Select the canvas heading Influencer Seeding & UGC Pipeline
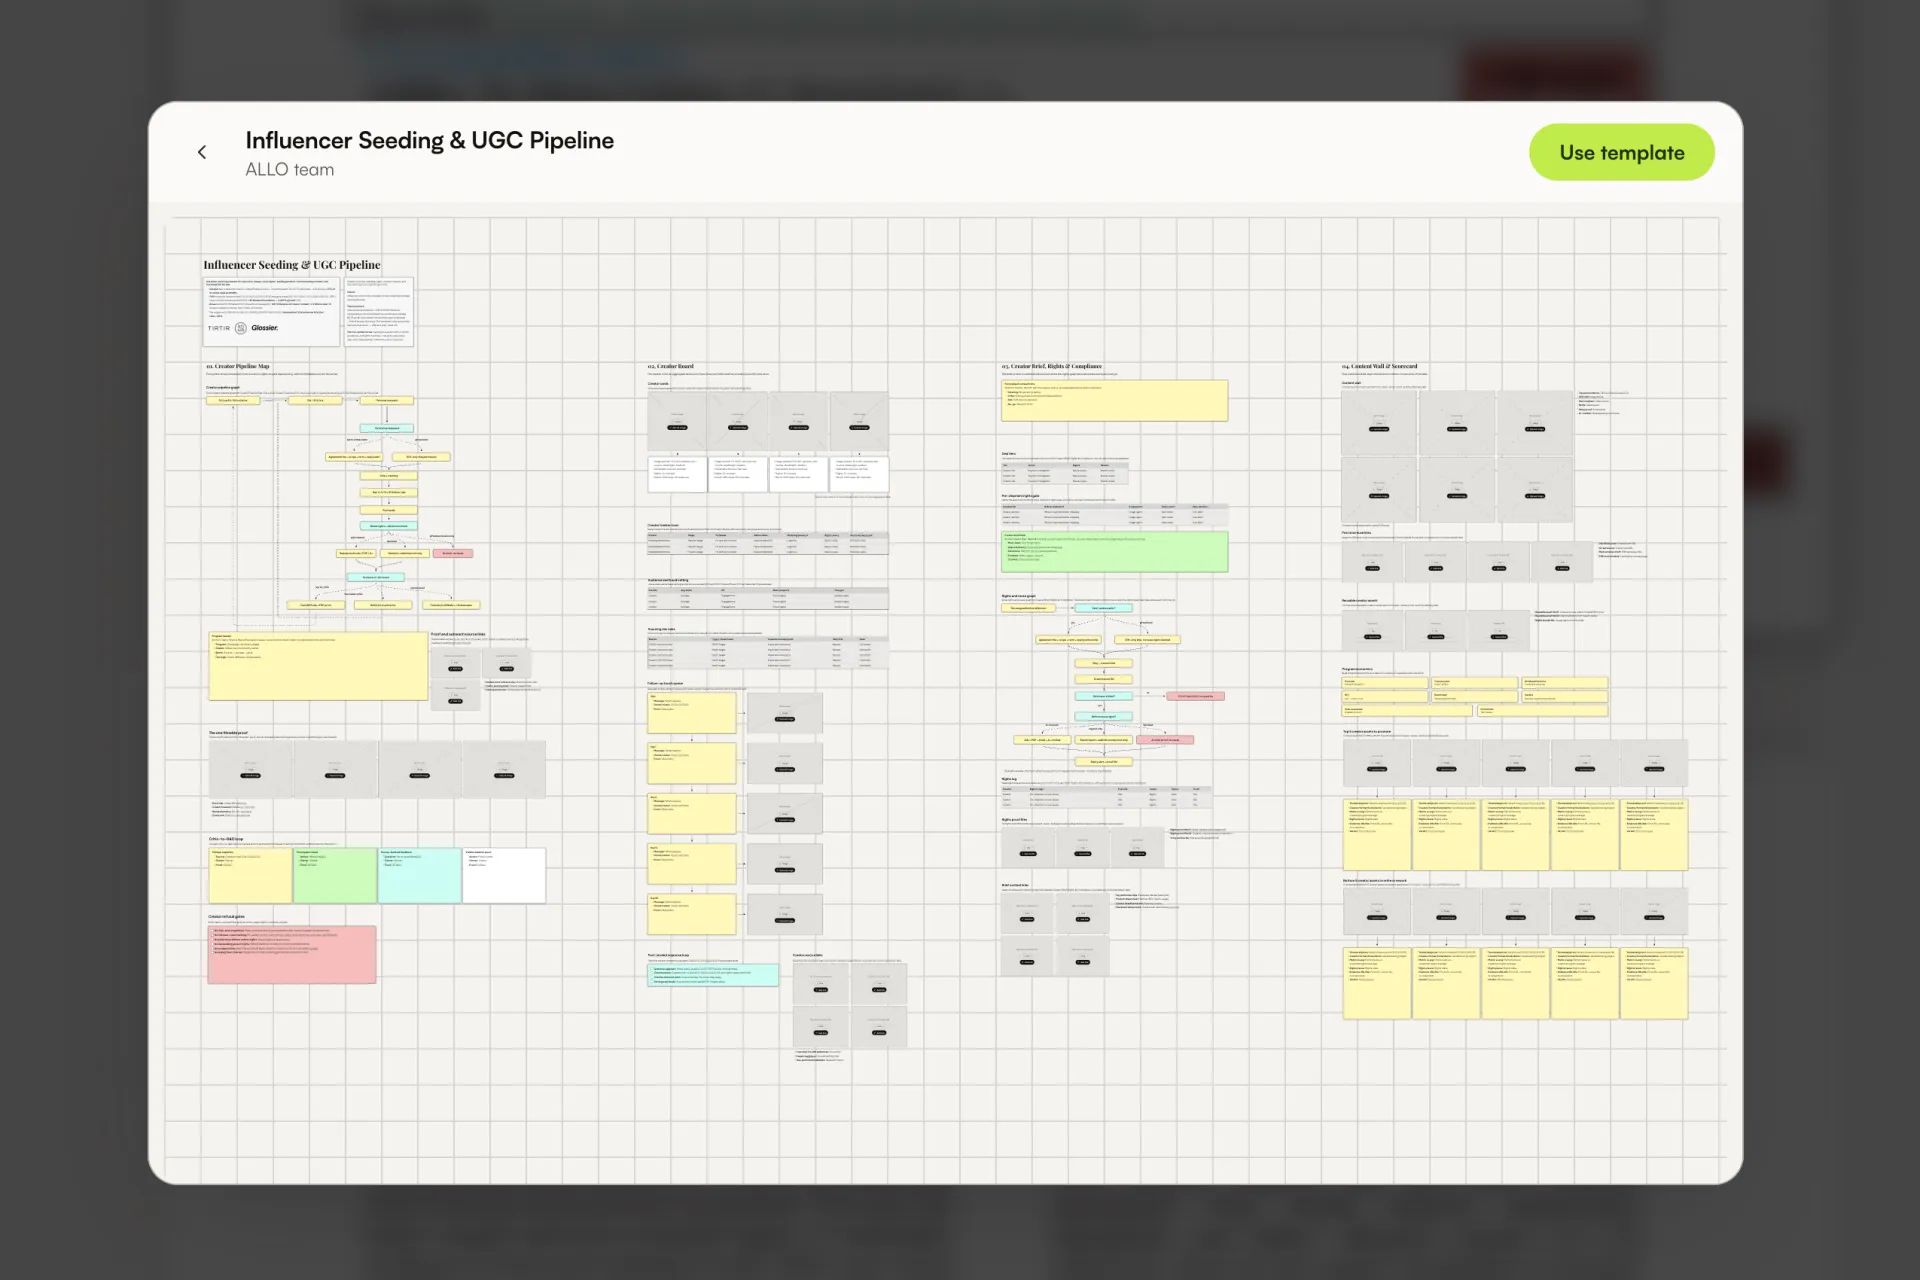The image size is (1920, 1280). coord(292,265)
